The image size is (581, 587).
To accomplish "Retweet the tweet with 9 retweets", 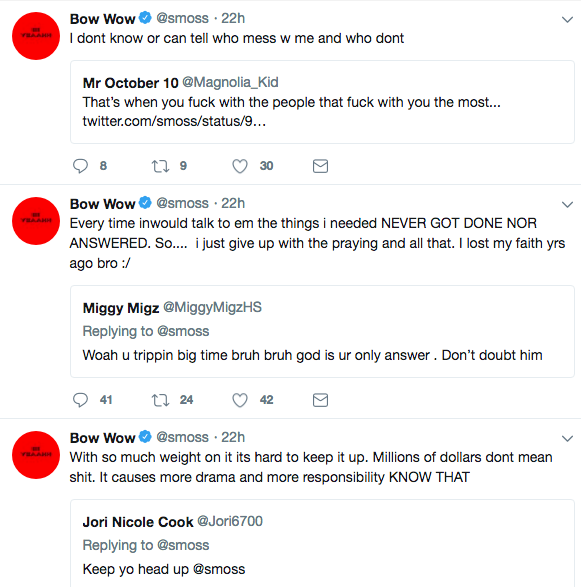I will pyautogui.click(x=160, y=166).
